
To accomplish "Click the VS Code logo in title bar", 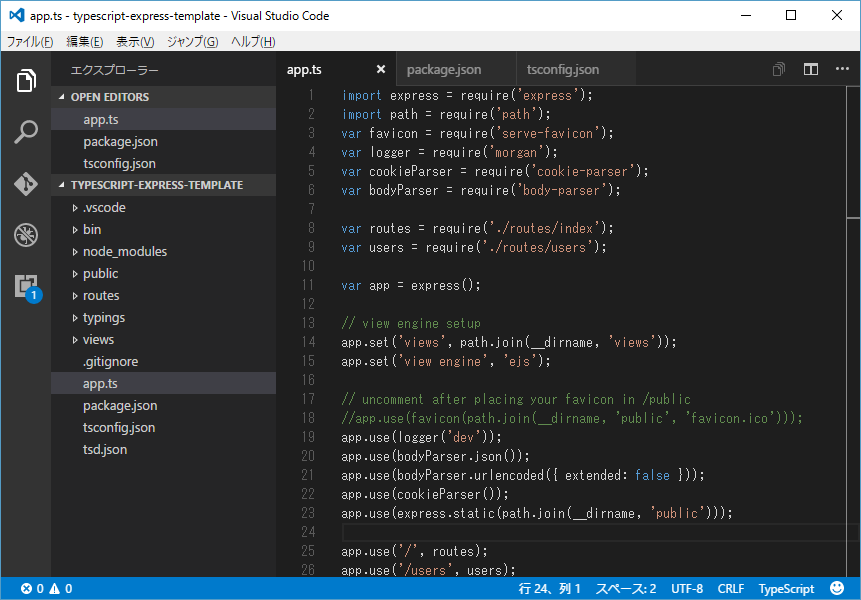I will 16,15.
